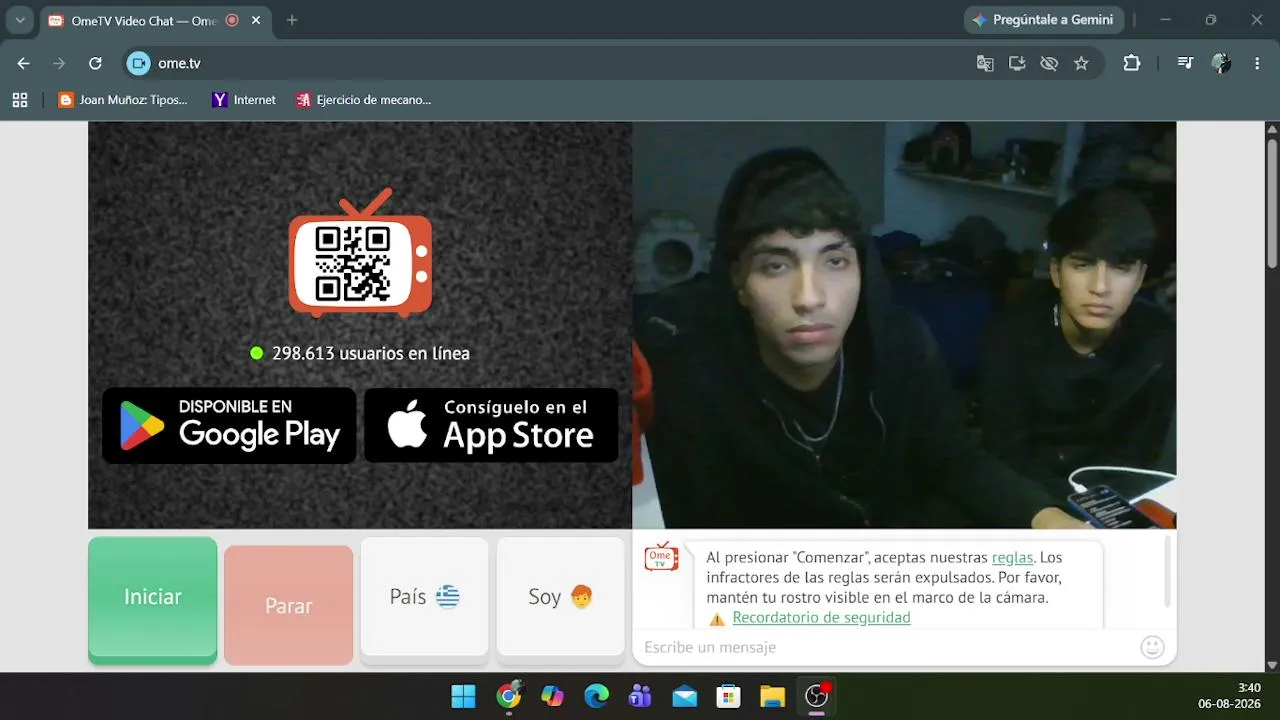Open File Explorer from the taskbar
The height and width of the screenshot is (720, 1280).
click(773, 696)
